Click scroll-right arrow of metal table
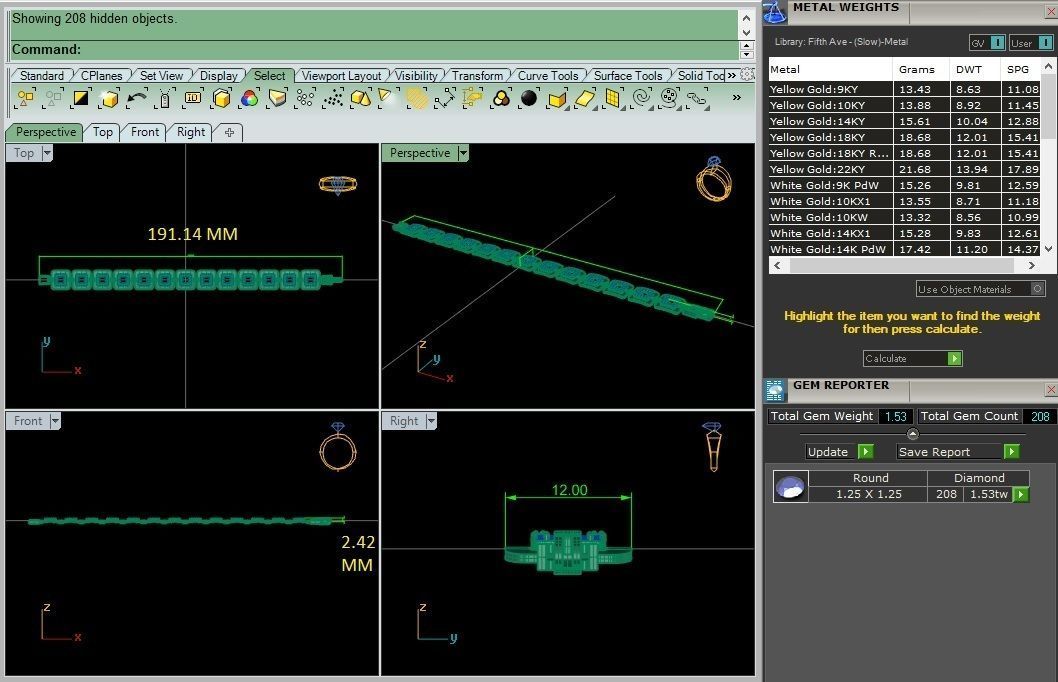 tap(1032, 265)
